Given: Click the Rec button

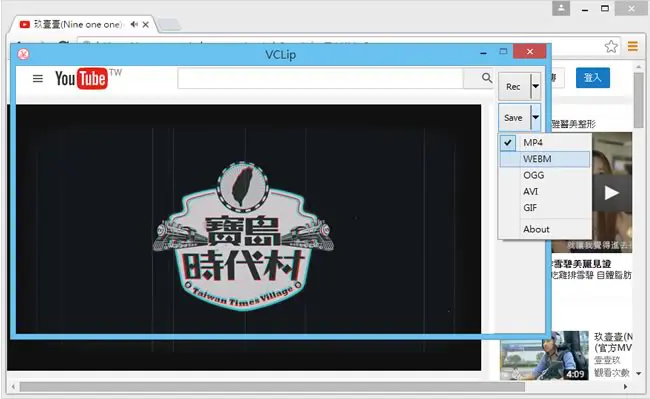Looking at the screenshot, I should (x=514, y=87).
